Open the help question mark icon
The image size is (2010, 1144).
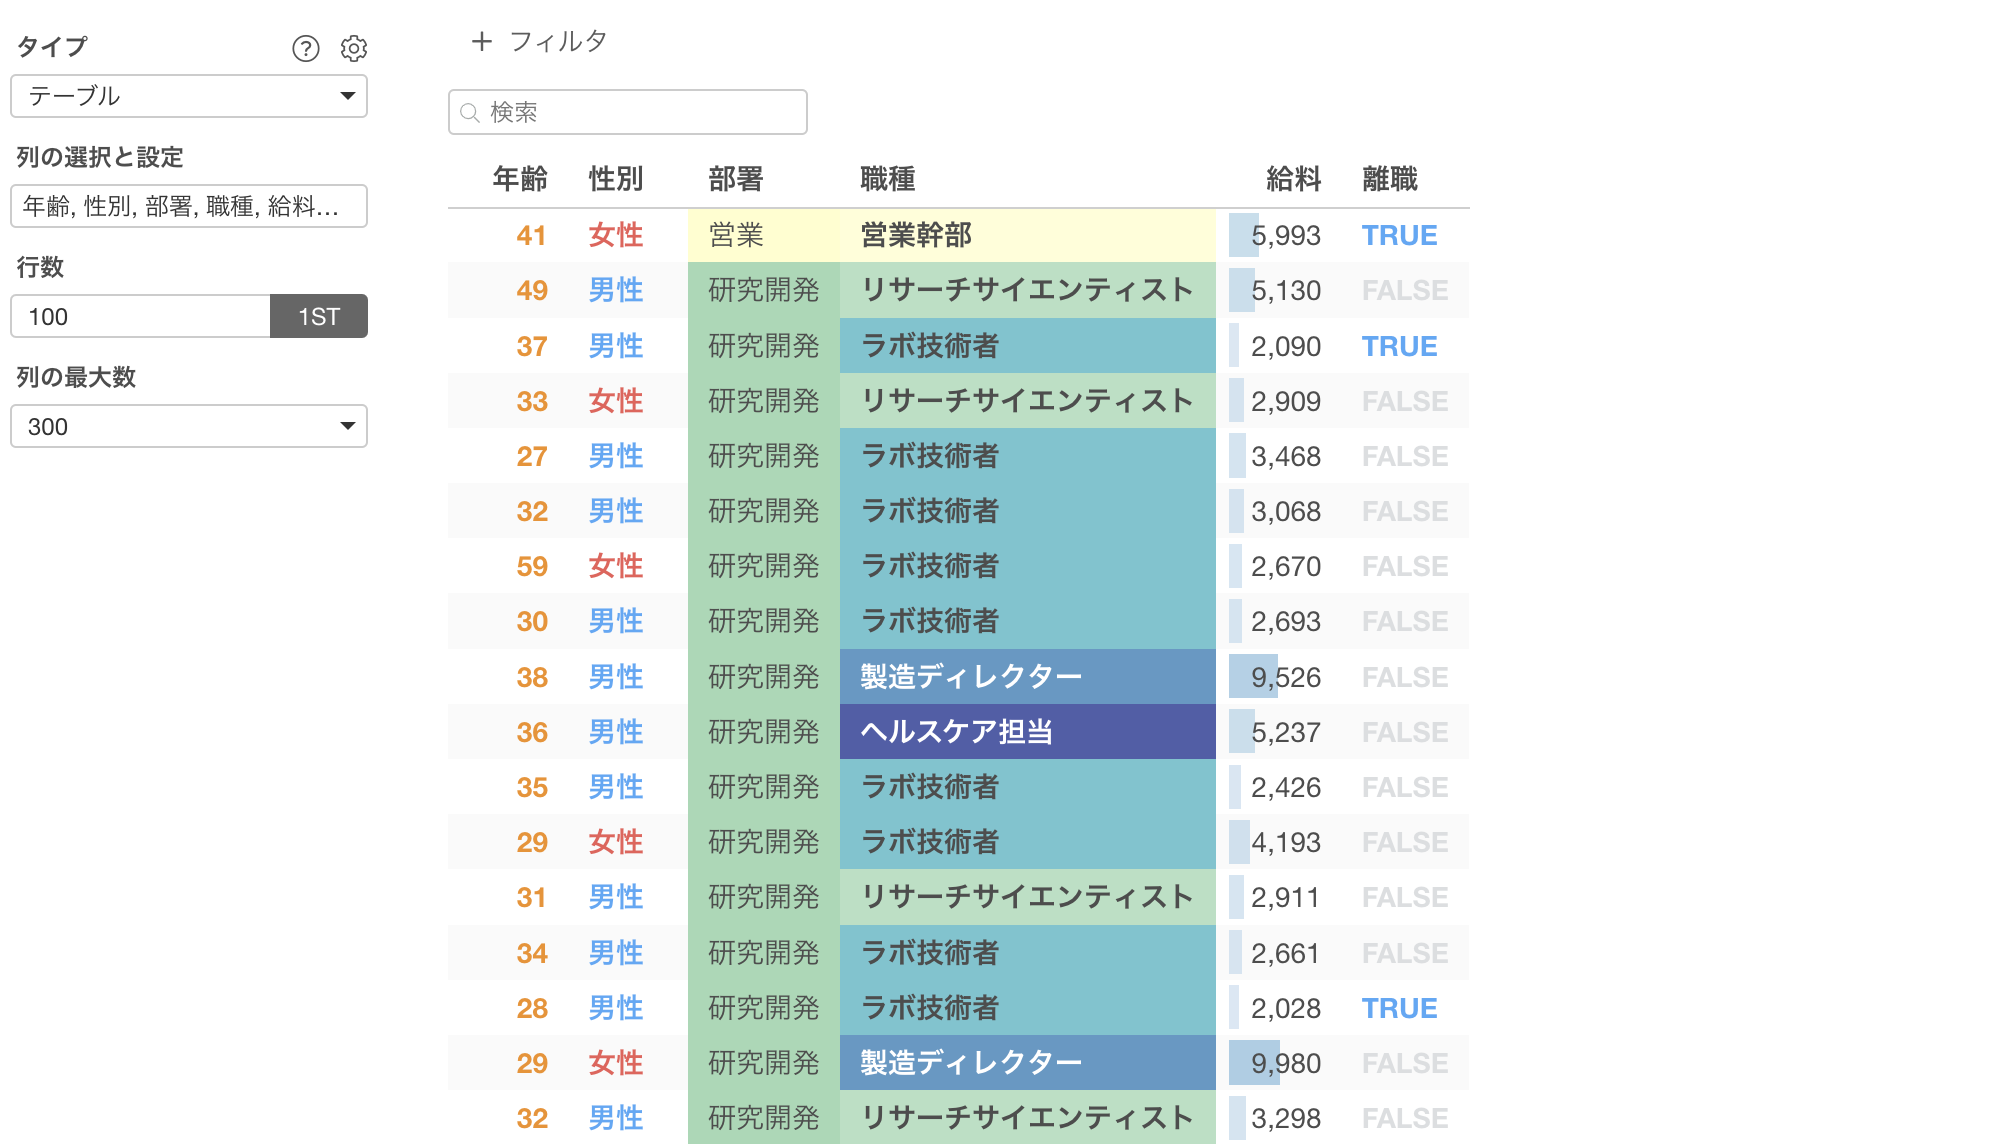point(305,48)
